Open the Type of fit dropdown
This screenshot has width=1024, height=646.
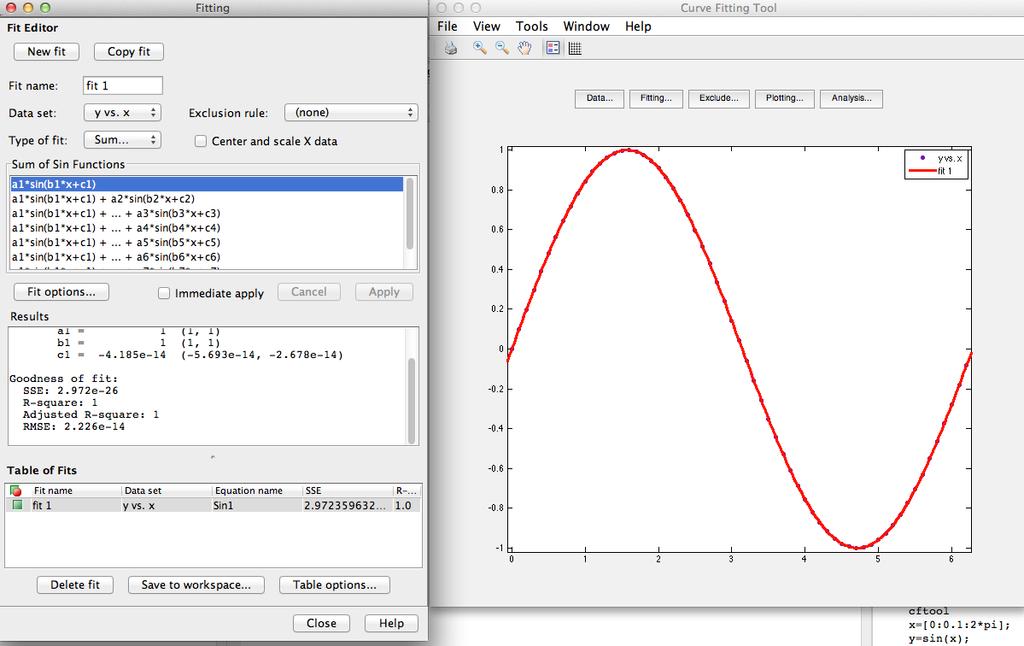point(122,140)
